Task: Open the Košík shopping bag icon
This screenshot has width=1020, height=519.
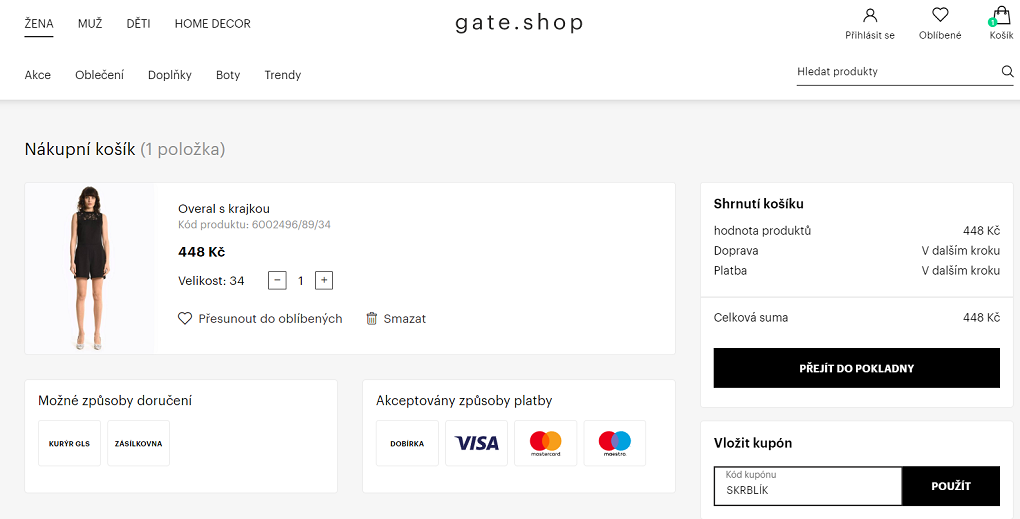Action: [x=1002, y=16]
